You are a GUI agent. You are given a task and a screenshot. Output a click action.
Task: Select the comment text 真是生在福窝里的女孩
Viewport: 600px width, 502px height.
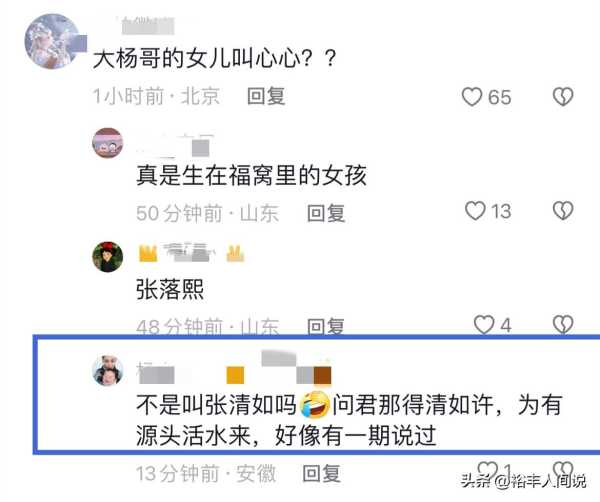[251, 176]
